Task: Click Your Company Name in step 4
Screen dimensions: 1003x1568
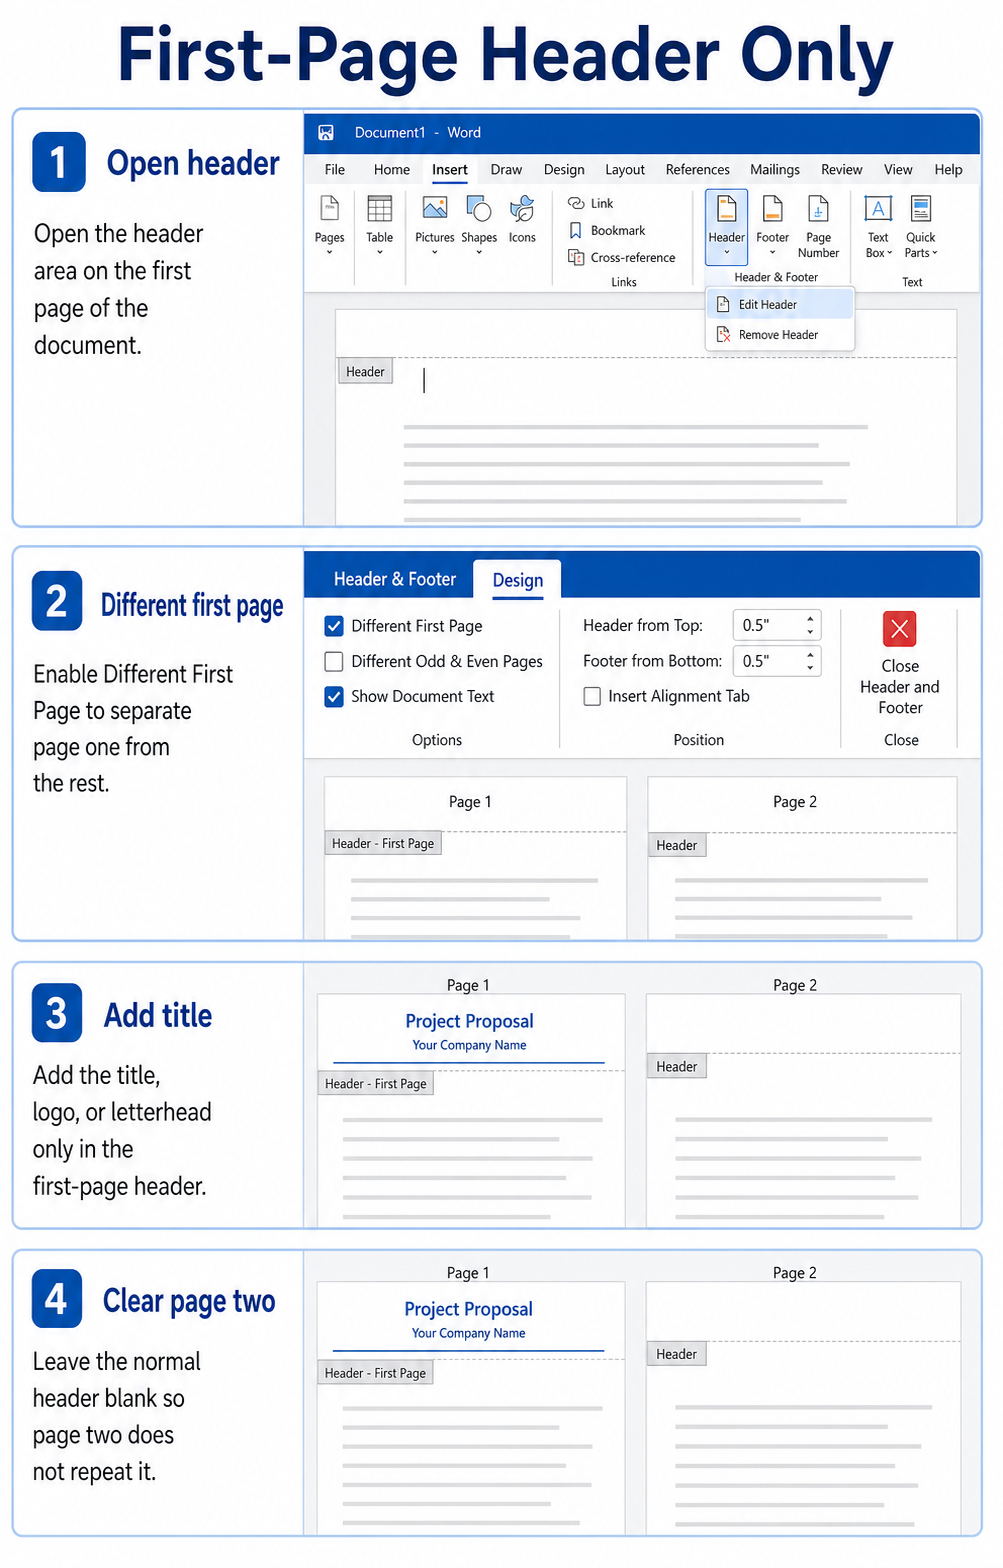Action: click(x=468, y=1334)
